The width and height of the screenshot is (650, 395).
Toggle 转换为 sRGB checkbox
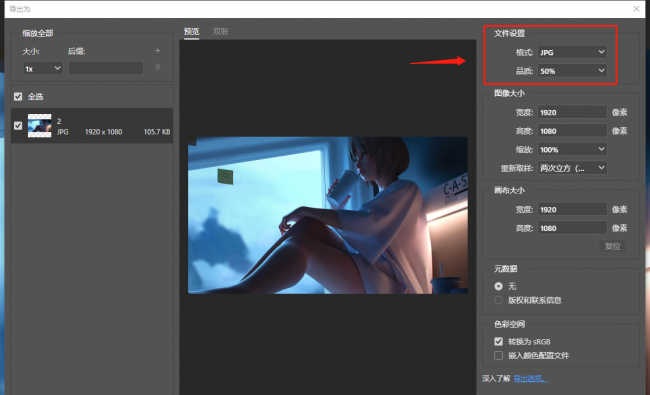[x=498, y=342]
